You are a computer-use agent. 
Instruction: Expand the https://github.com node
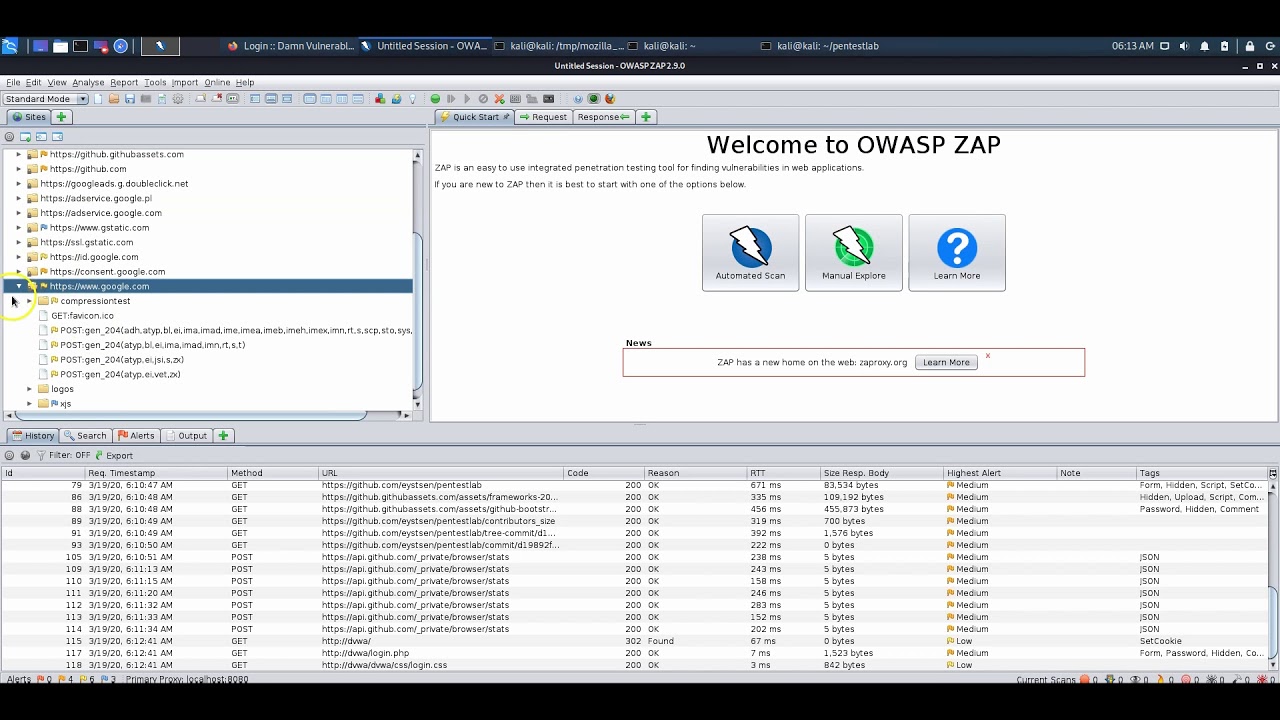pos(18,169)
